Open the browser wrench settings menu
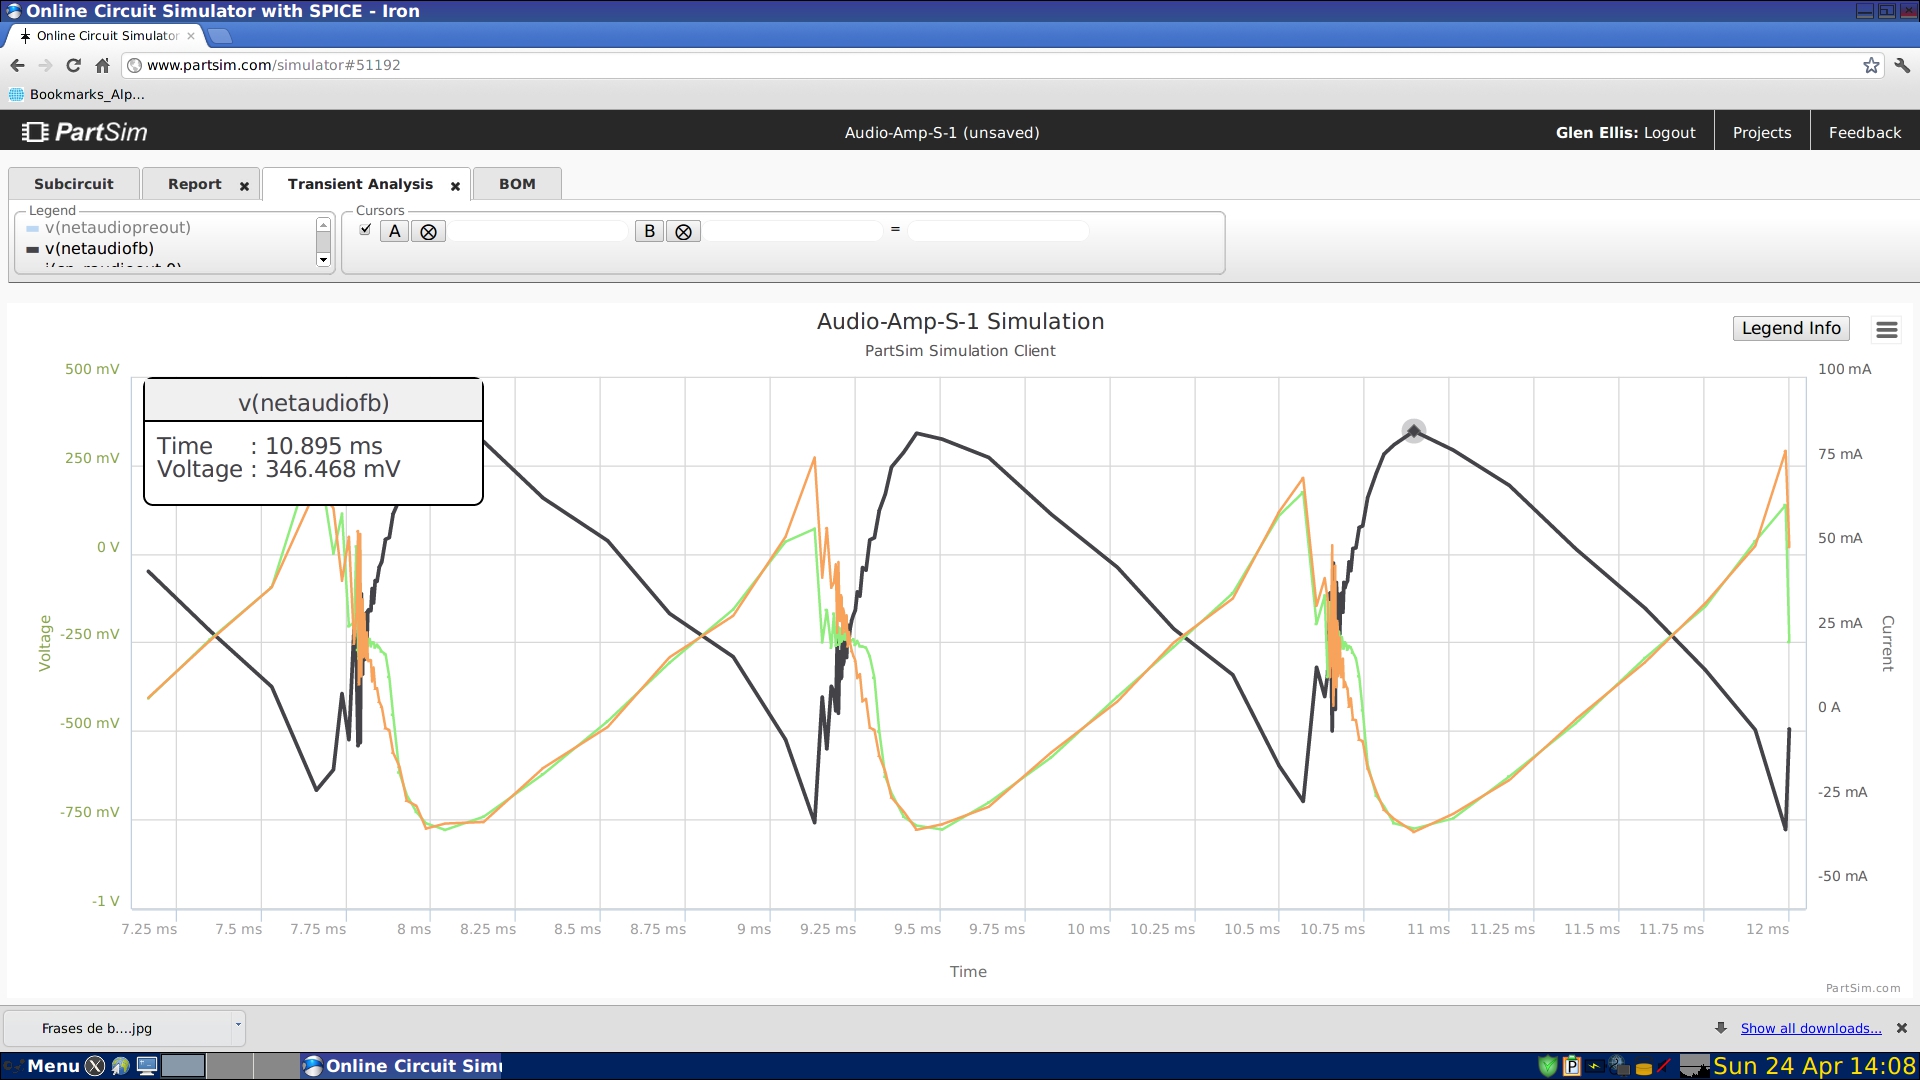 pos(1902,65)
